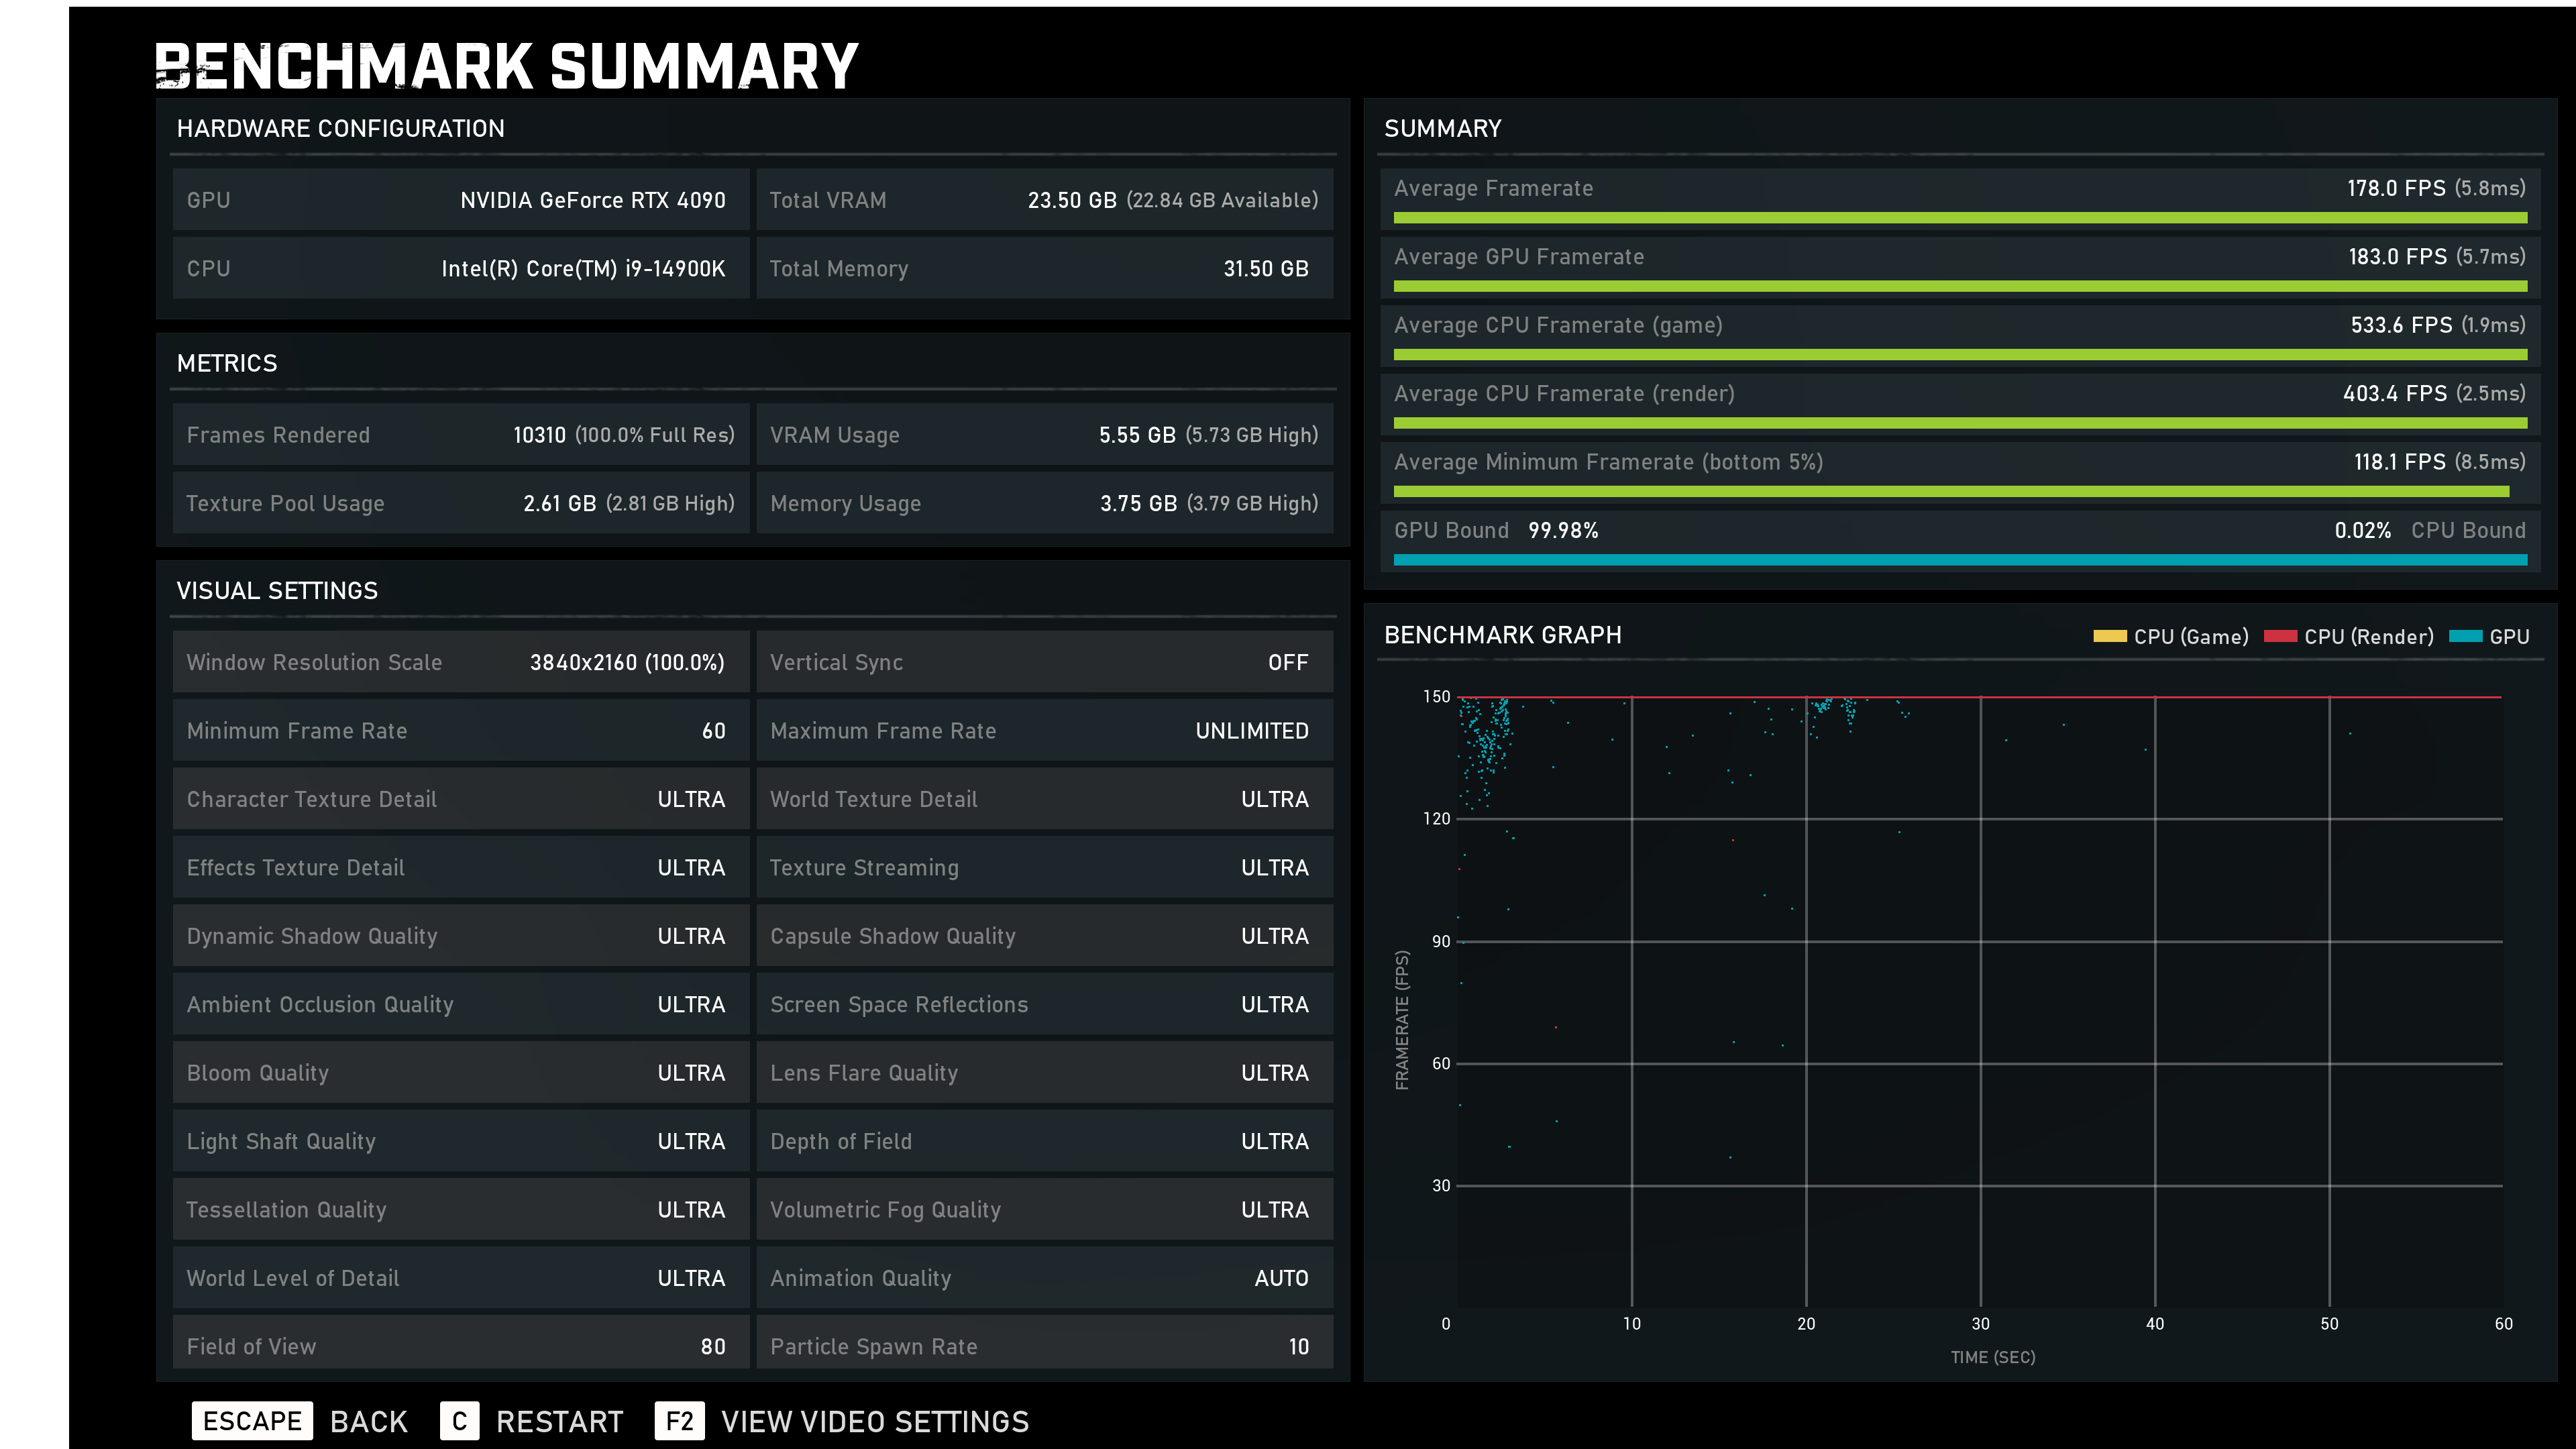Click the Average CPU Framerate (render) label
Viewport: 2576px width, 1449px height.
pos(1564,394)
